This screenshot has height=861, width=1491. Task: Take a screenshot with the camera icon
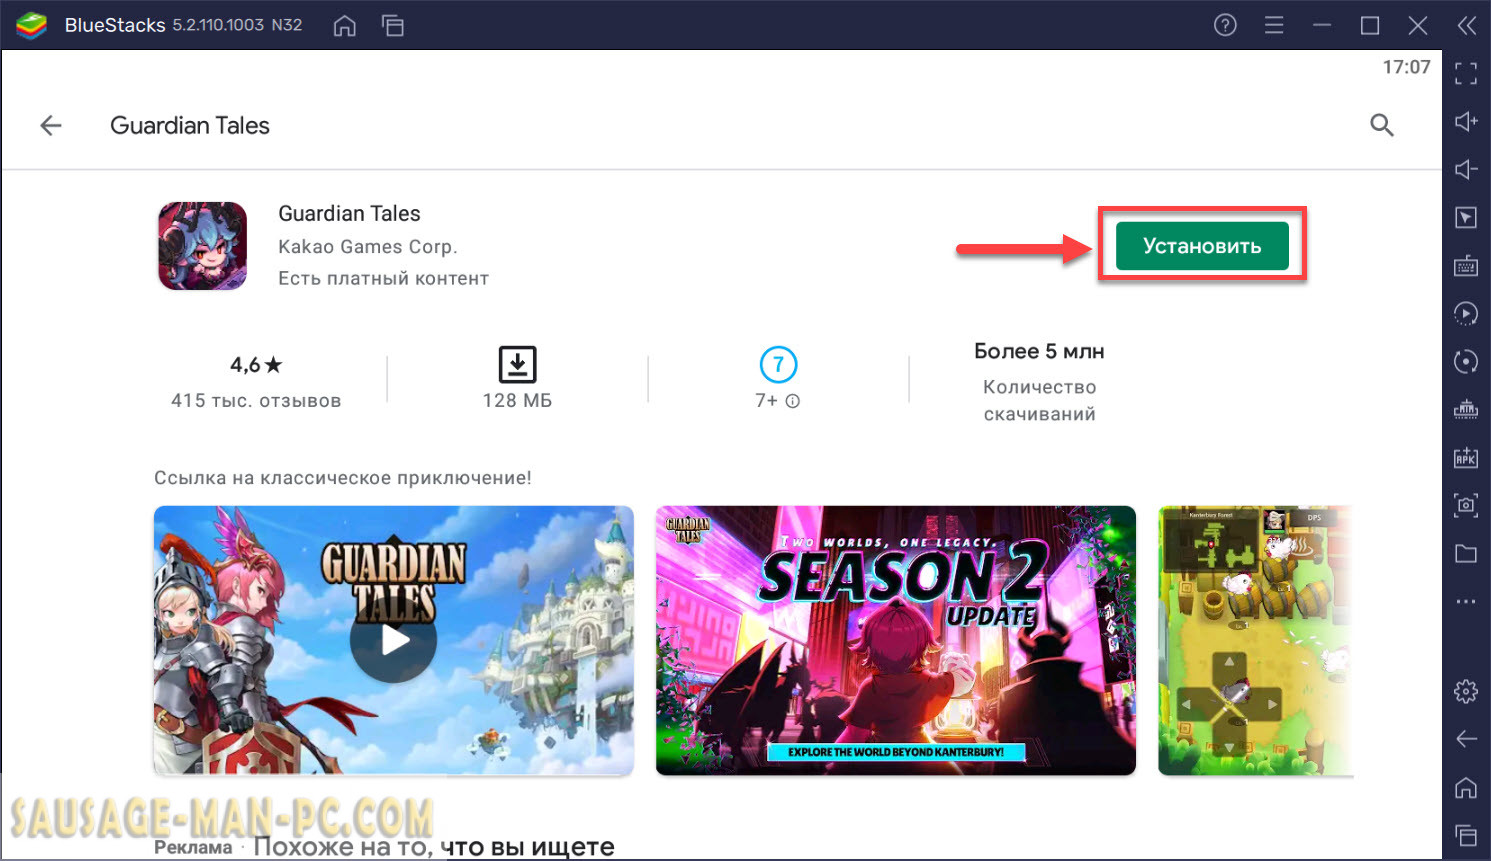(1466, 505)
